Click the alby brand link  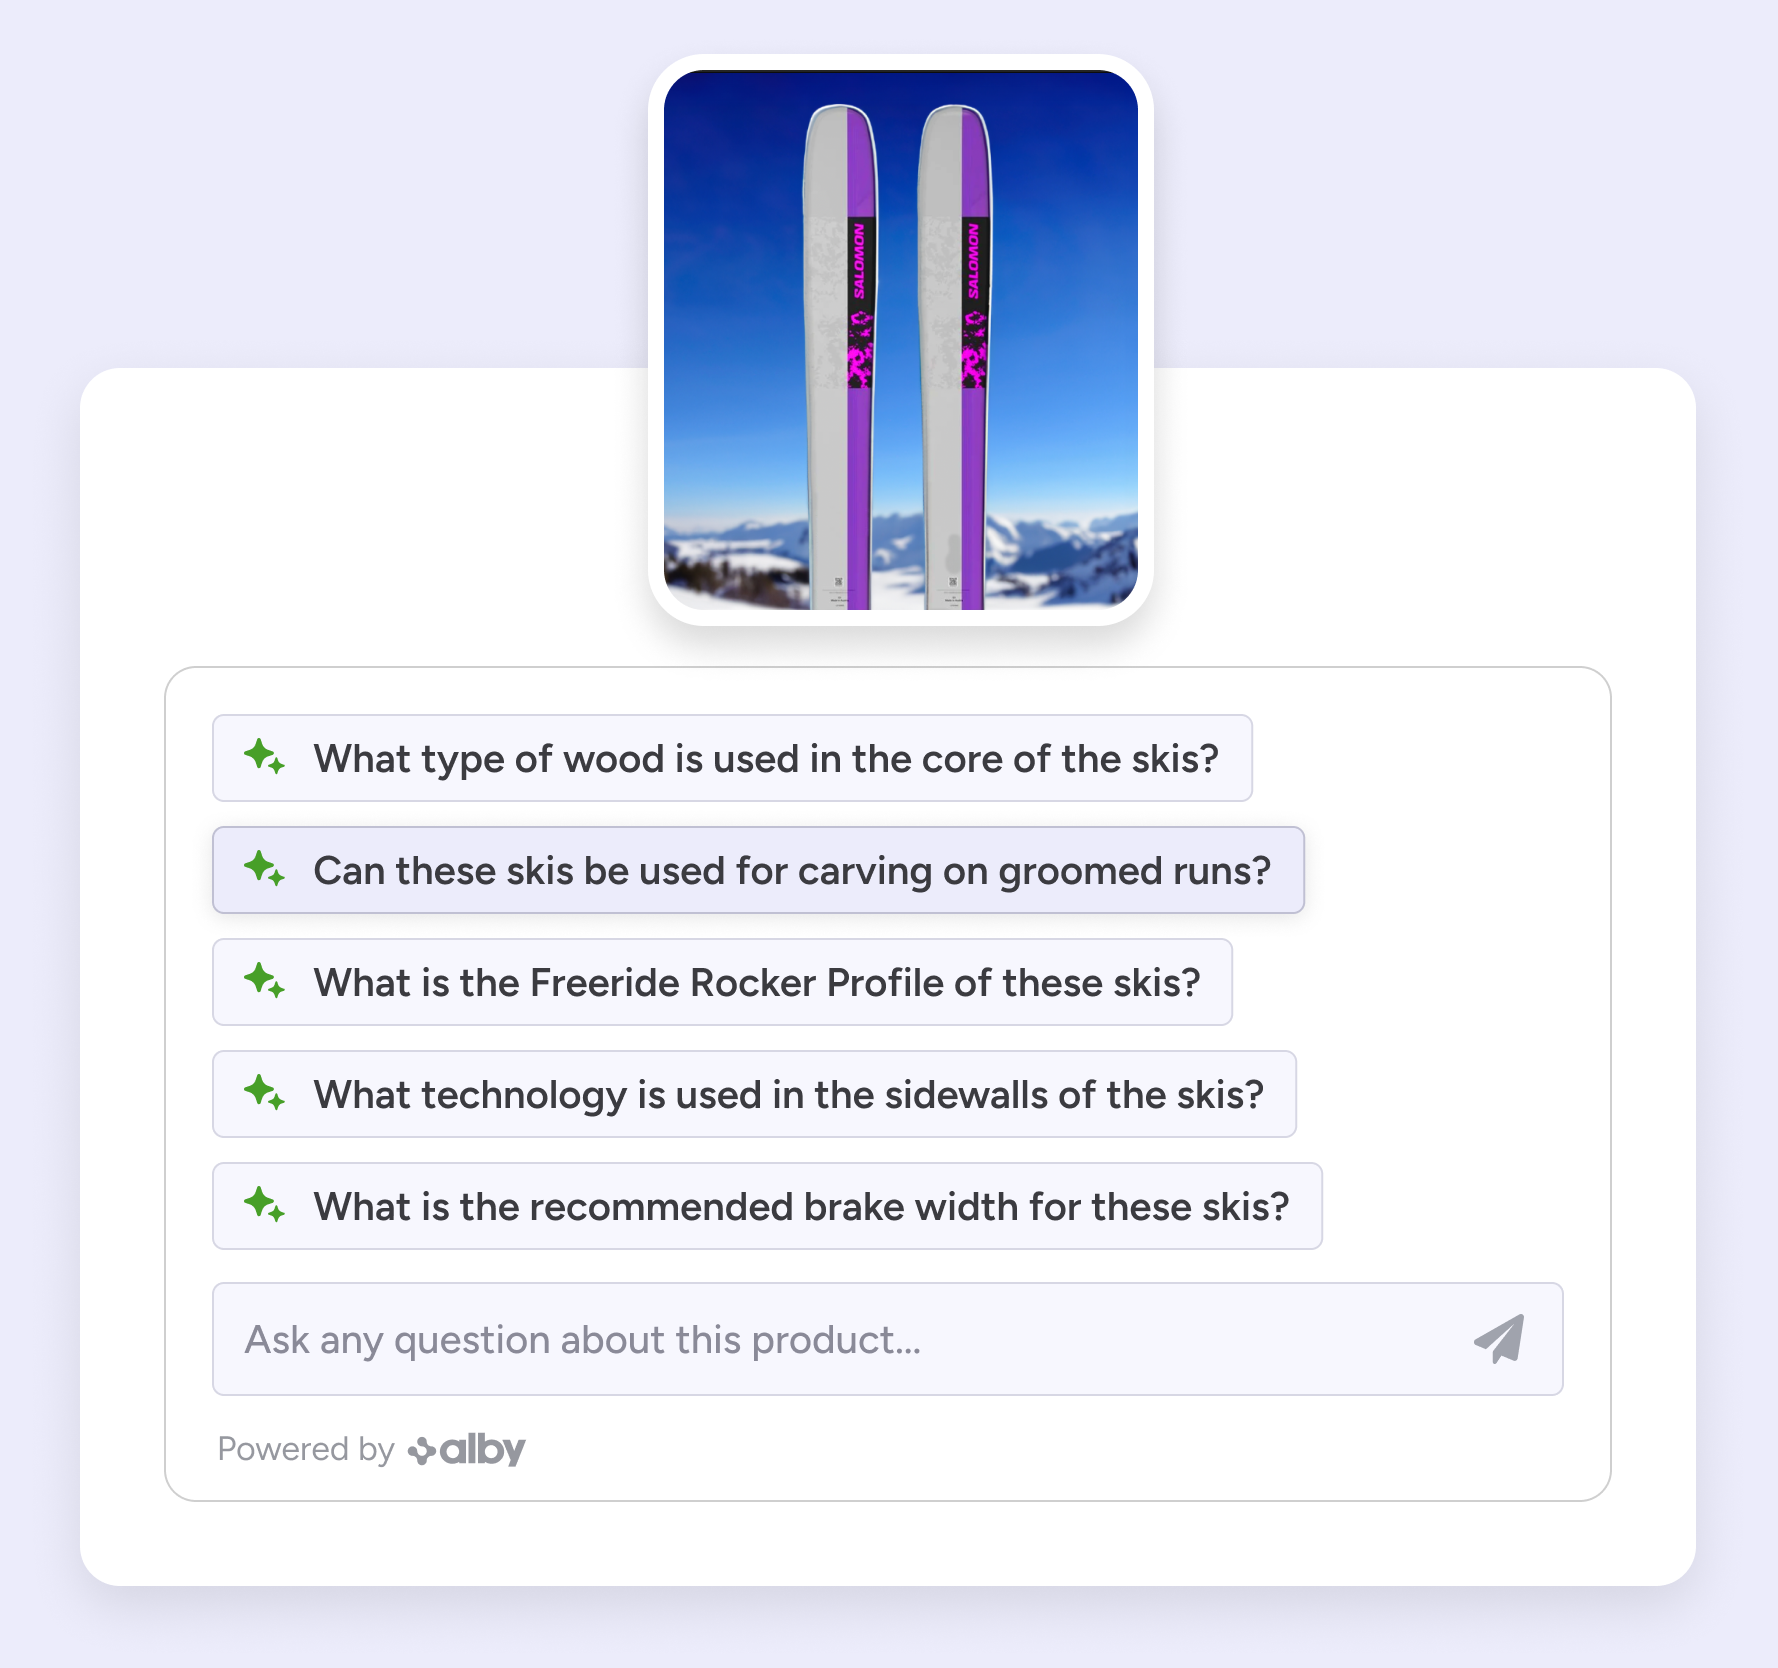click(482, 1449)
